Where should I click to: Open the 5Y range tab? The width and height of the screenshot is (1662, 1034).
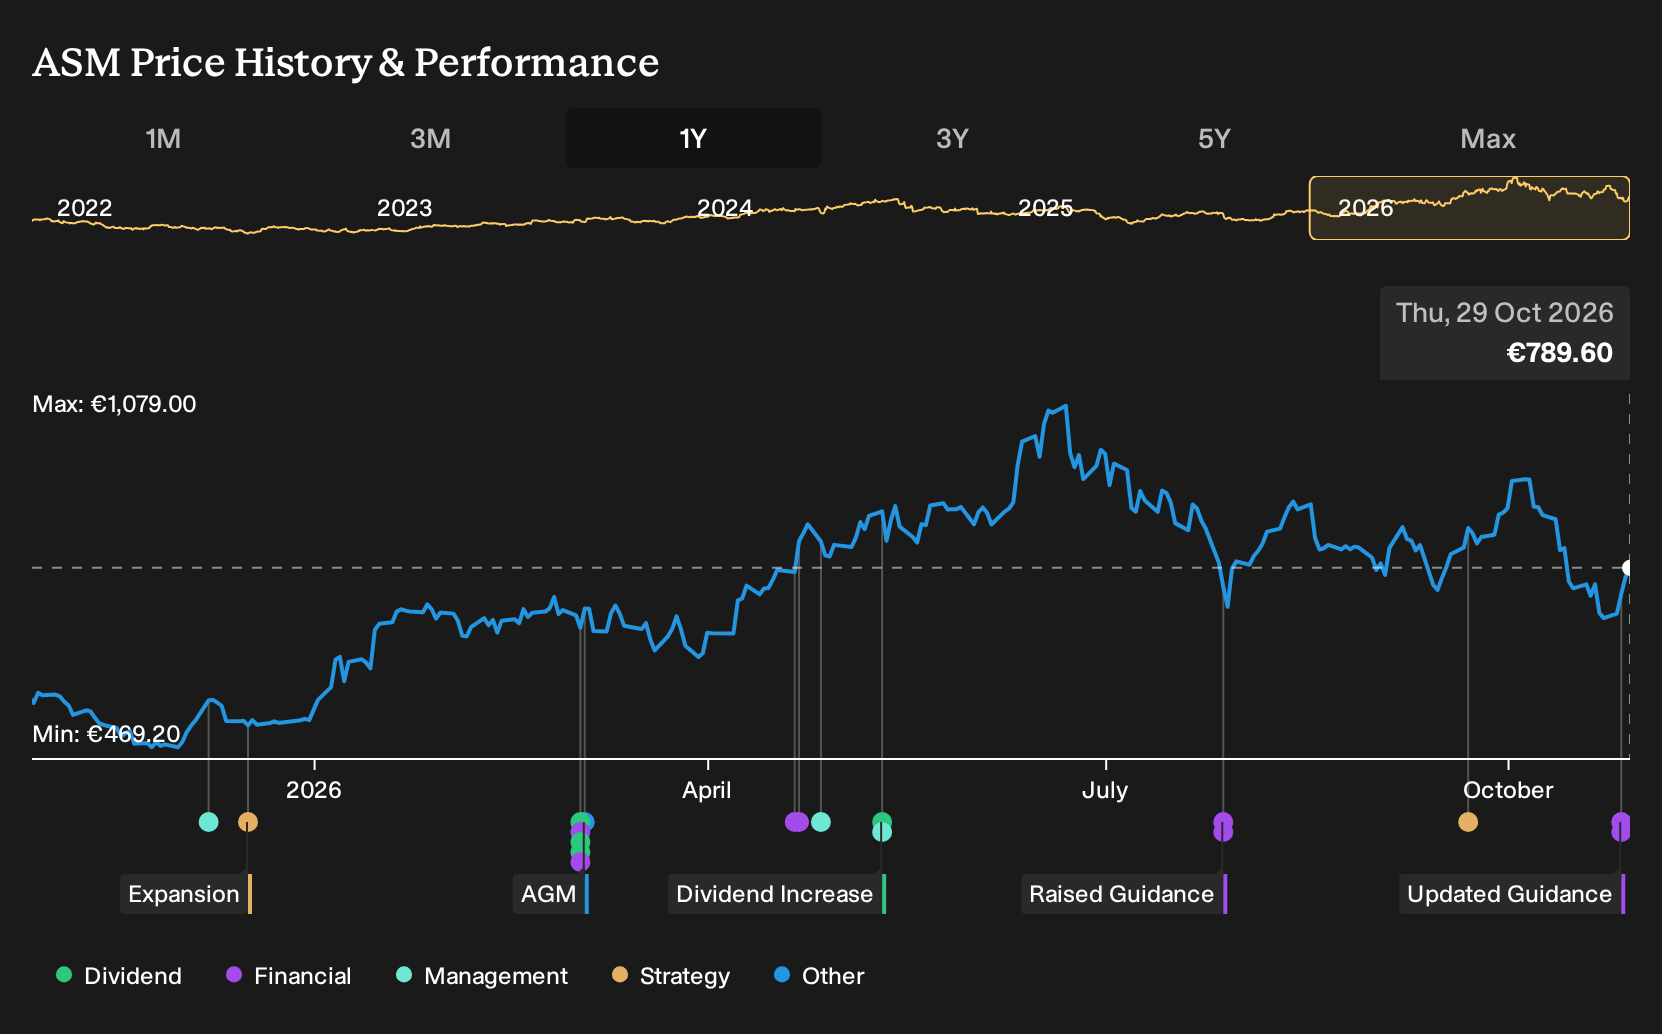[1214, 138]
